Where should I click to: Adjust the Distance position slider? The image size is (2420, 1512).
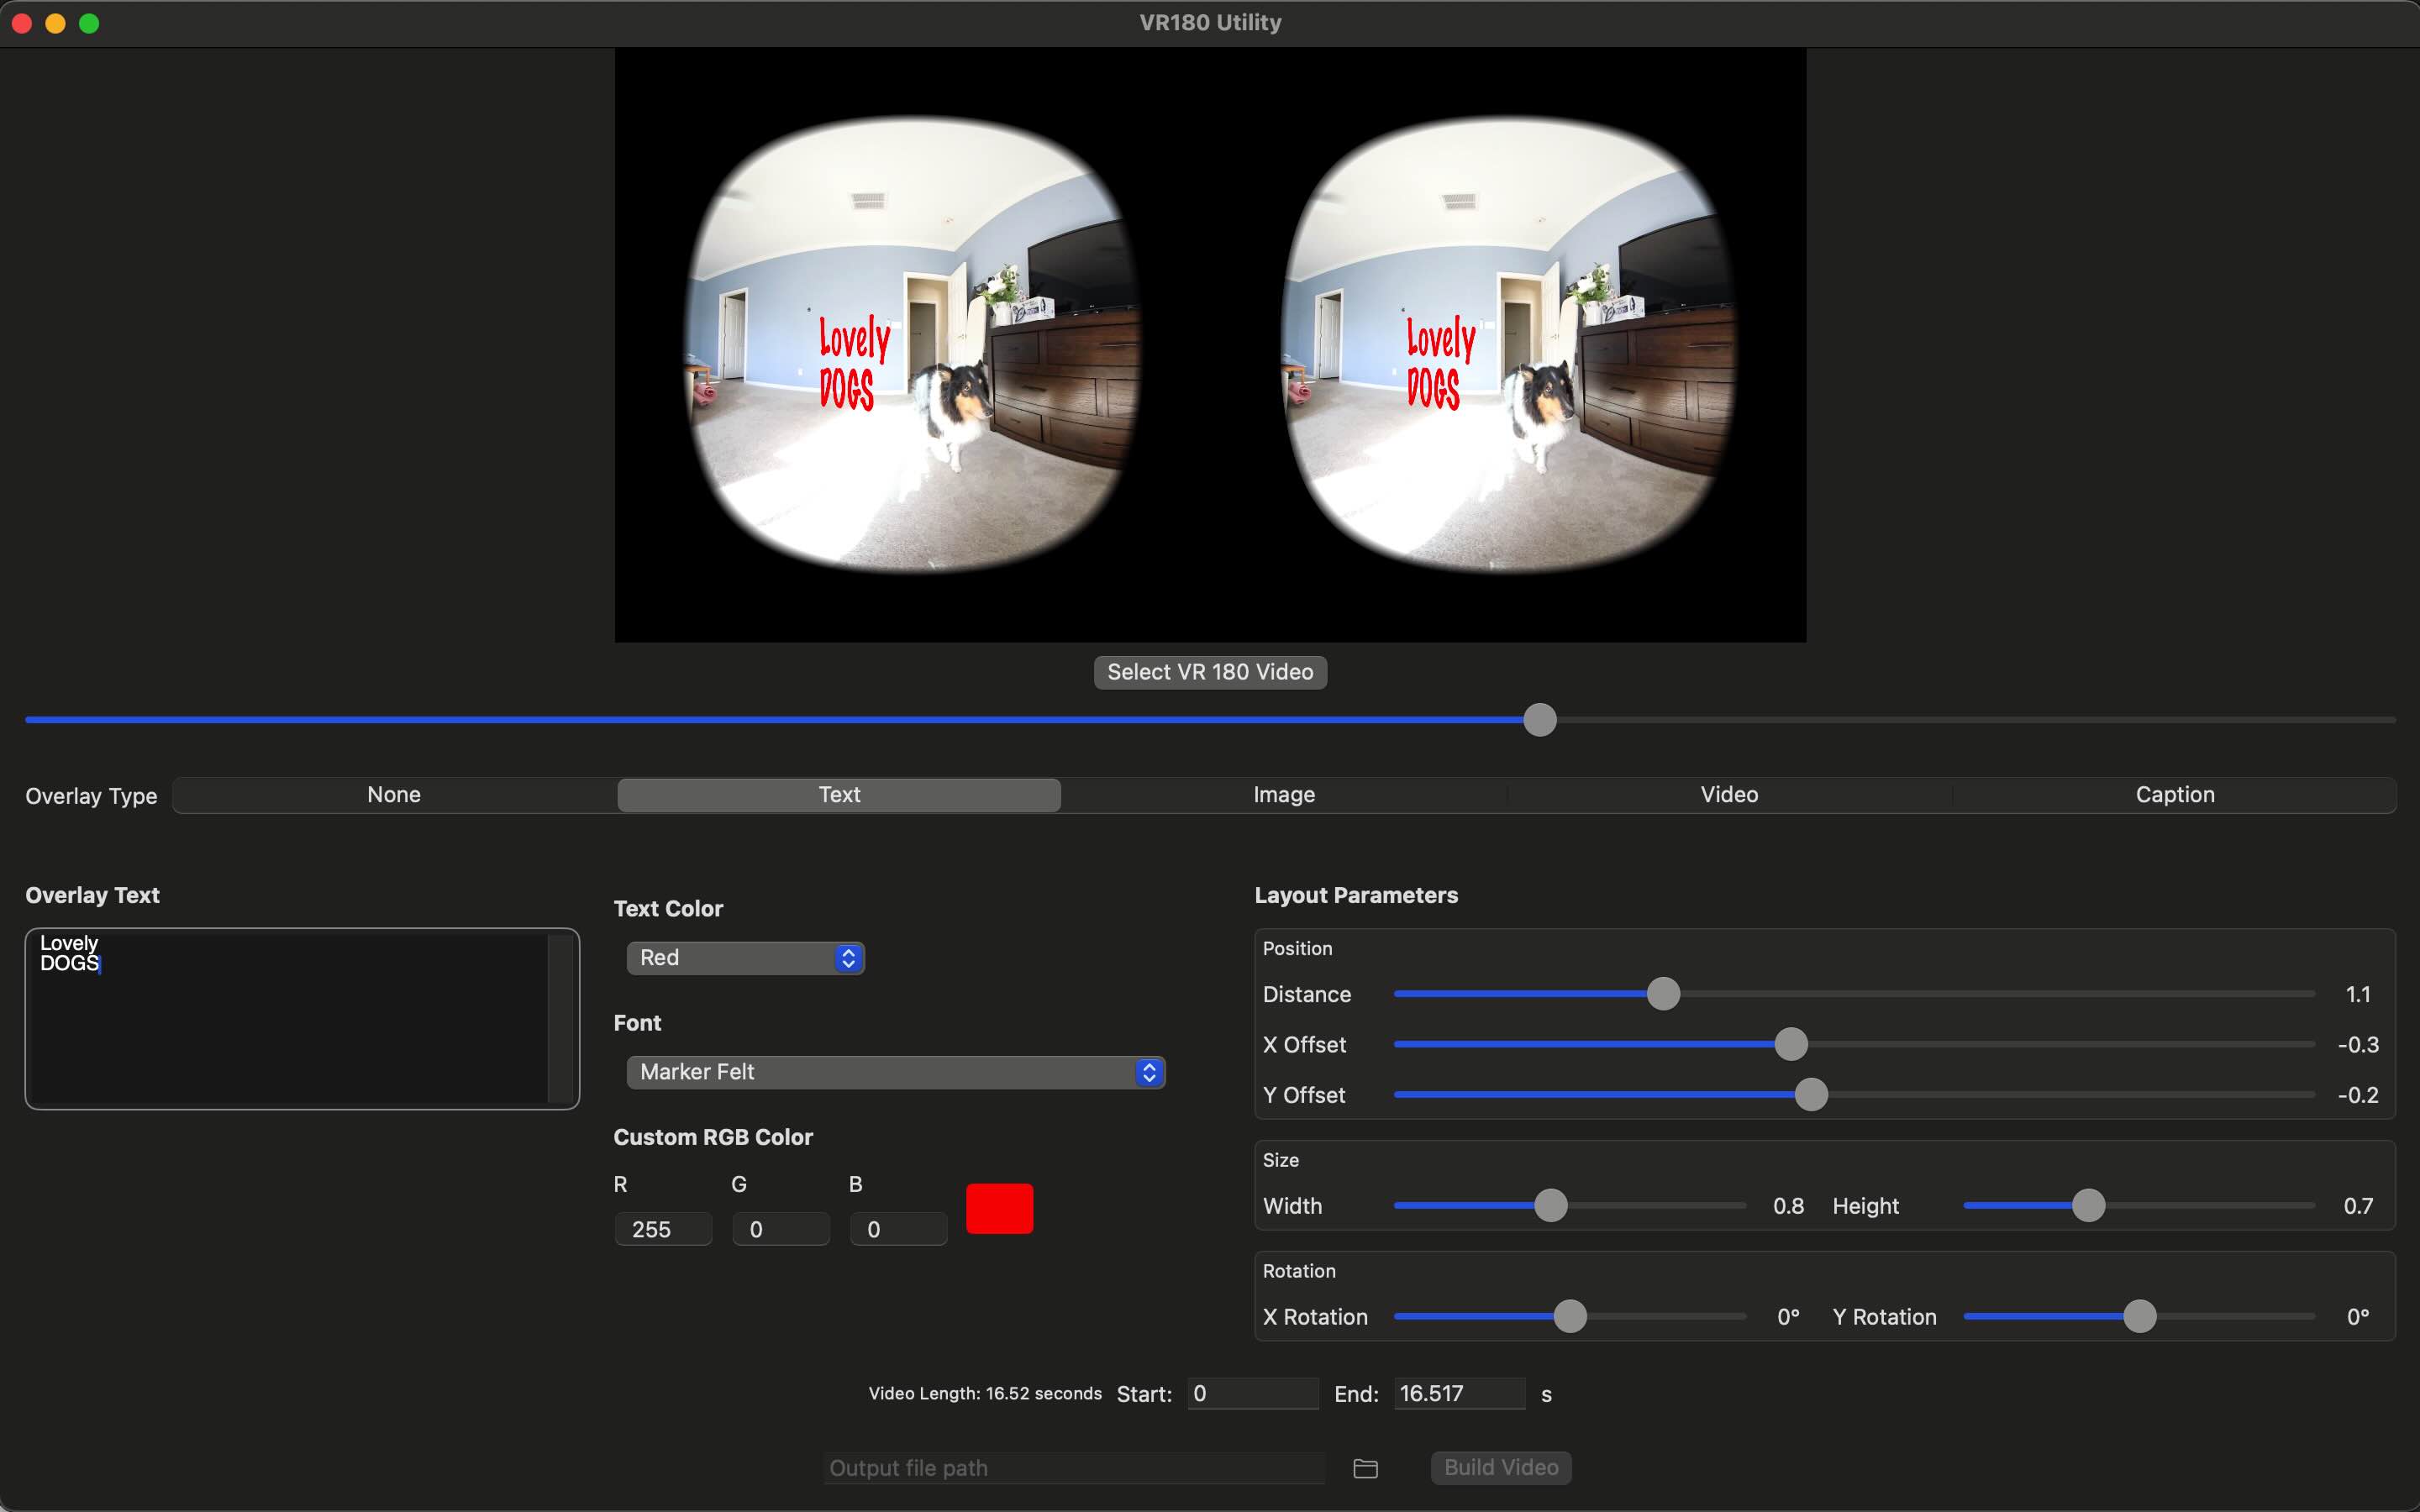[1663, 993]
